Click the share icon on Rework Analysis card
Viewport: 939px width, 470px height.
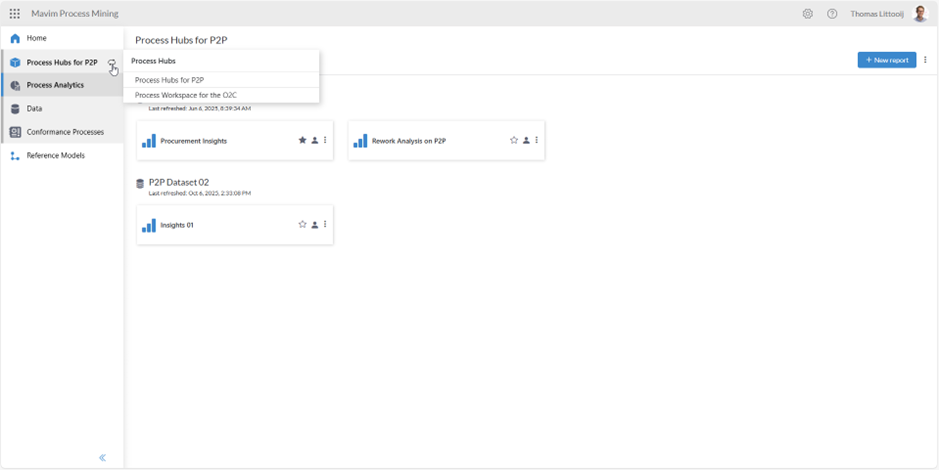tap(526, 141)
